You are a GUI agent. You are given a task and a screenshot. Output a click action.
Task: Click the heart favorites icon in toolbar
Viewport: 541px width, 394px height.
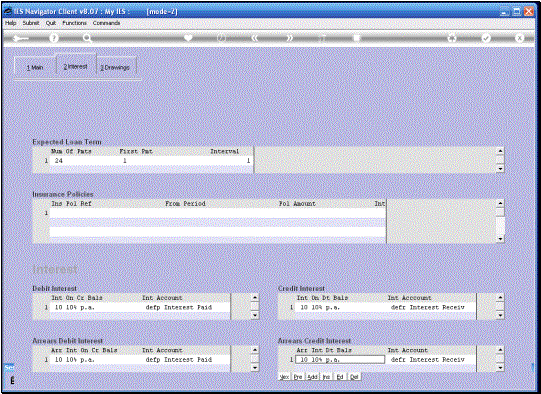click(188, 38)
